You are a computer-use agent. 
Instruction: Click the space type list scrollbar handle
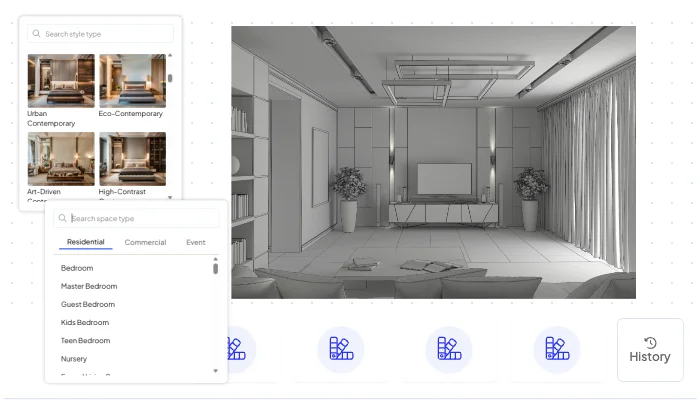point(215,267)
